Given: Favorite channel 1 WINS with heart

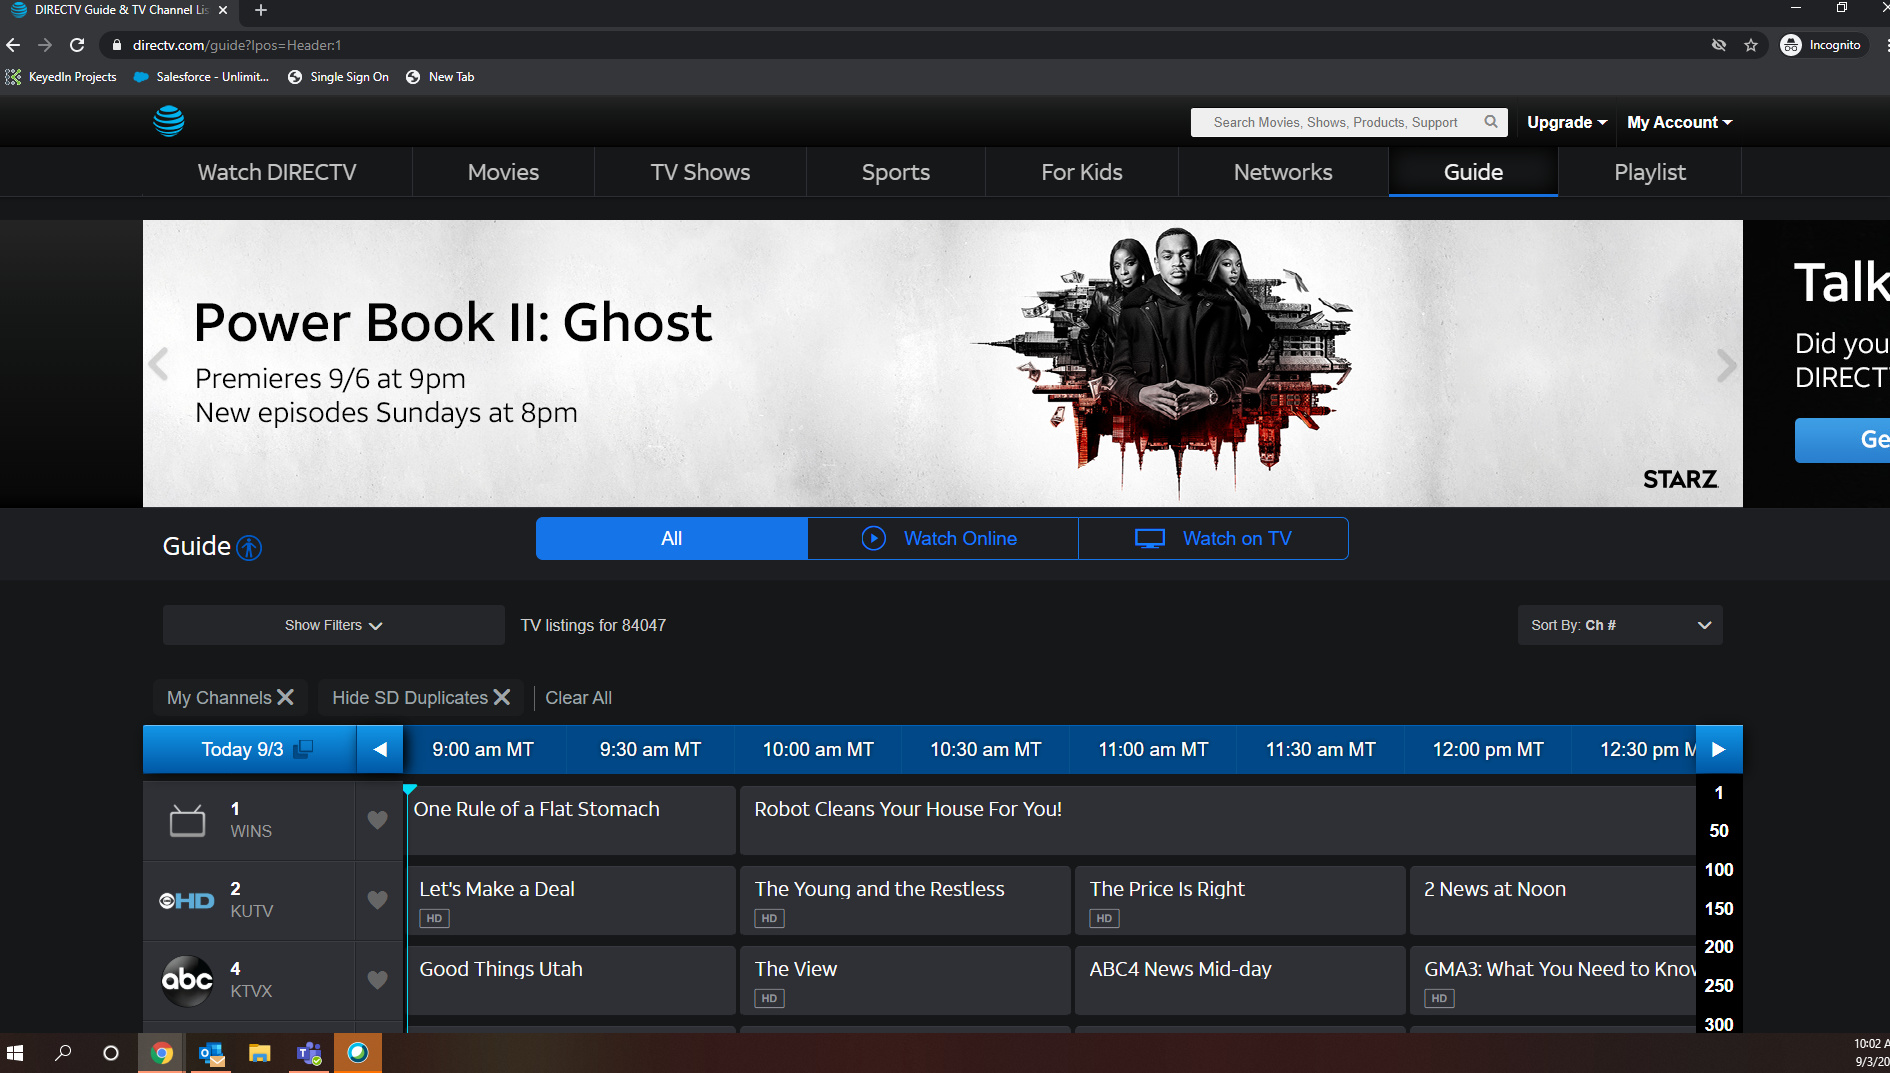Looking at the screenshot, I should point(377,820).
